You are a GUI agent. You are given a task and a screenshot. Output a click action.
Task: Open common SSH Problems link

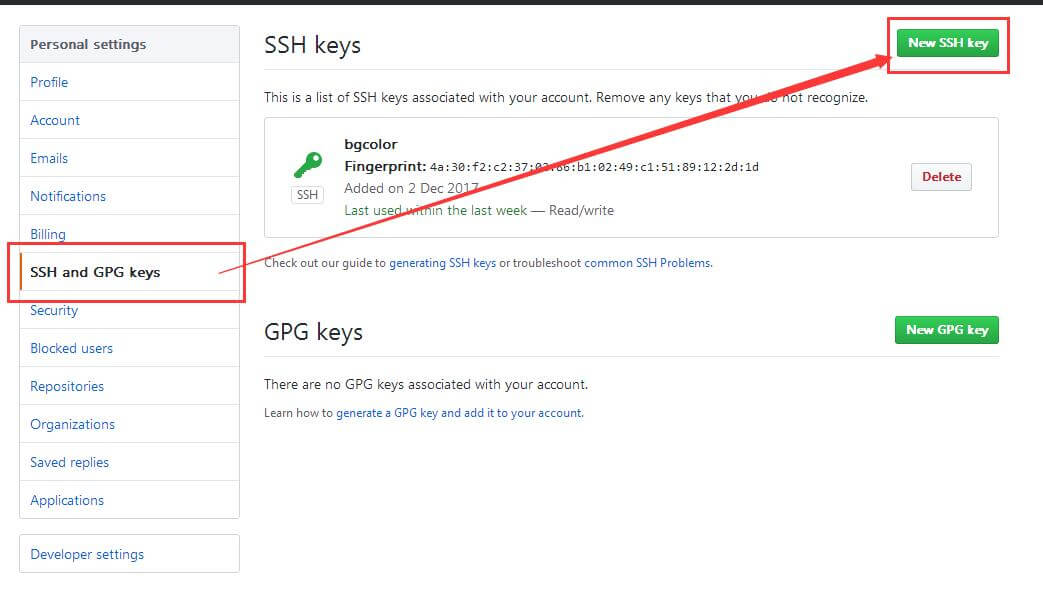coord(648,263)
